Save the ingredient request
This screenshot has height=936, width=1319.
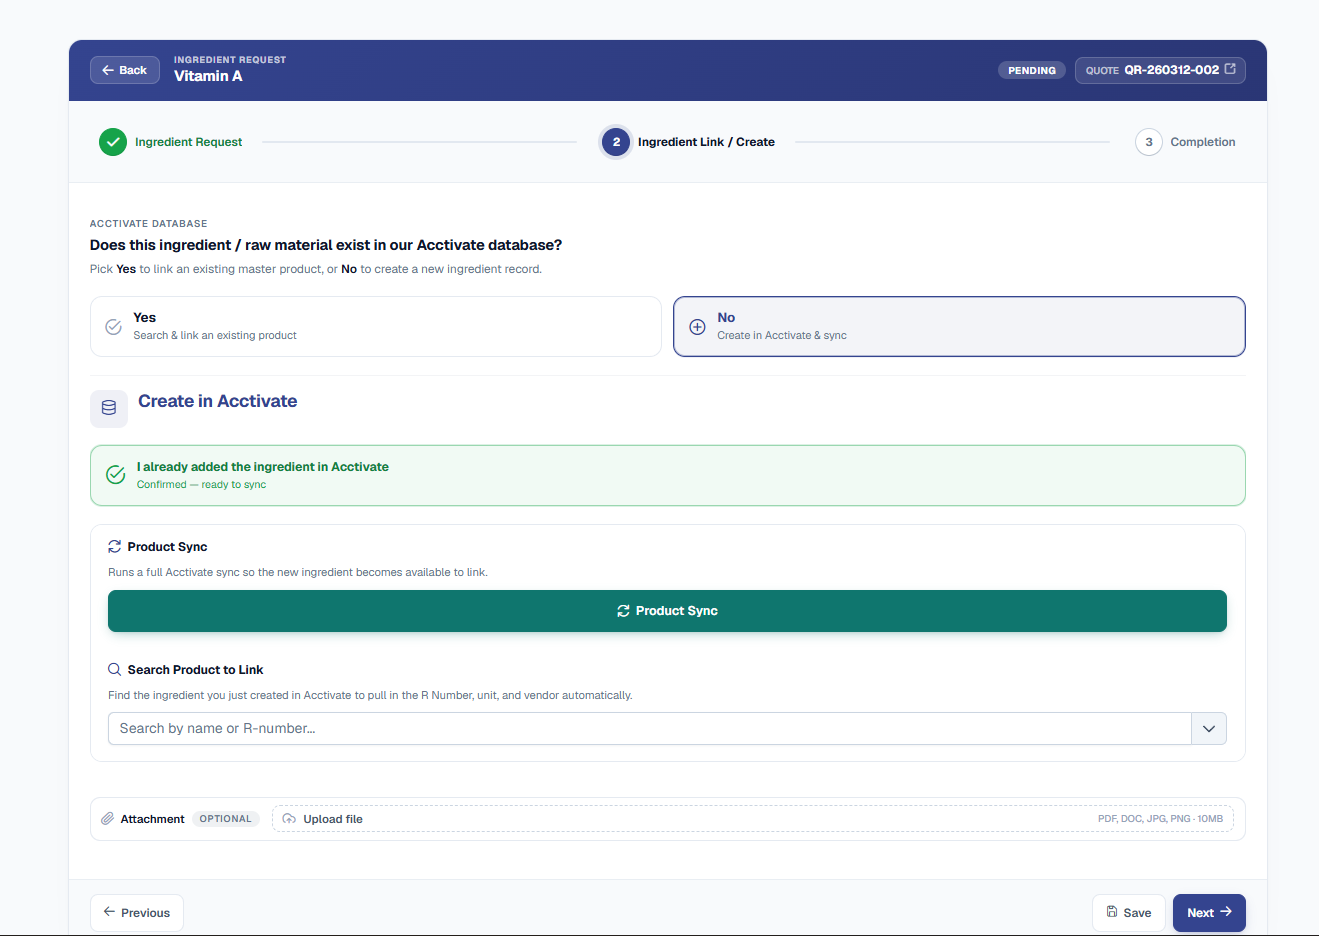pyautogui.click(x=1129, y=913)
